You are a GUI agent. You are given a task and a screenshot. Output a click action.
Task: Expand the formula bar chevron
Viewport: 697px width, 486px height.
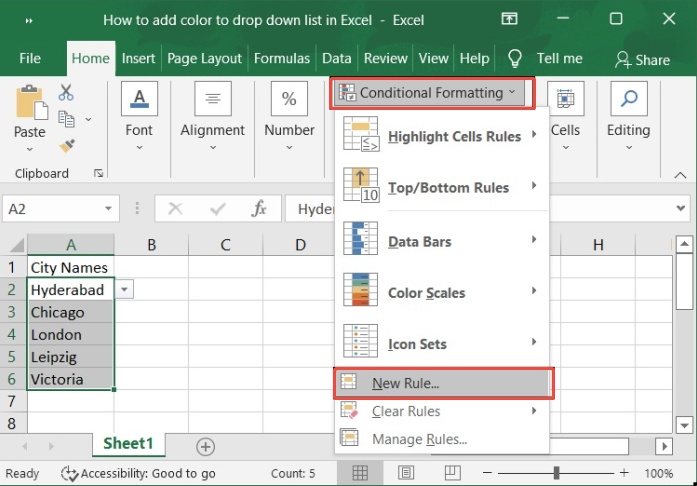coord(681,208)
